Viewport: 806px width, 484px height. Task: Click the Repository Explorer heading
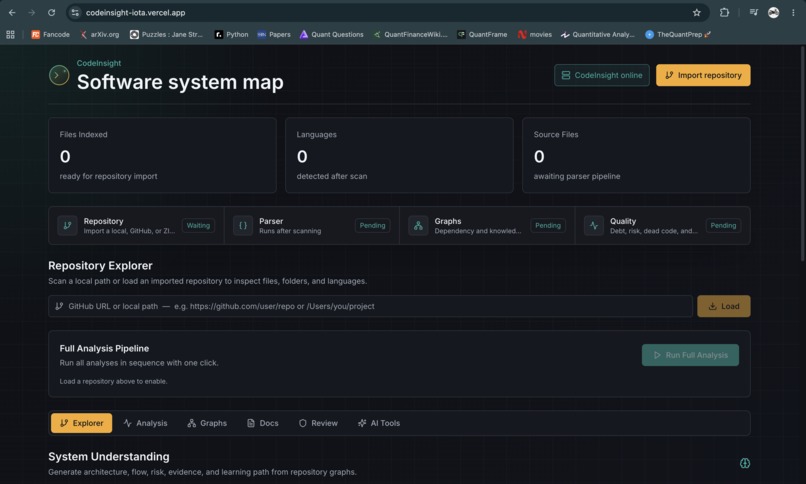click(x=100, y=266)
